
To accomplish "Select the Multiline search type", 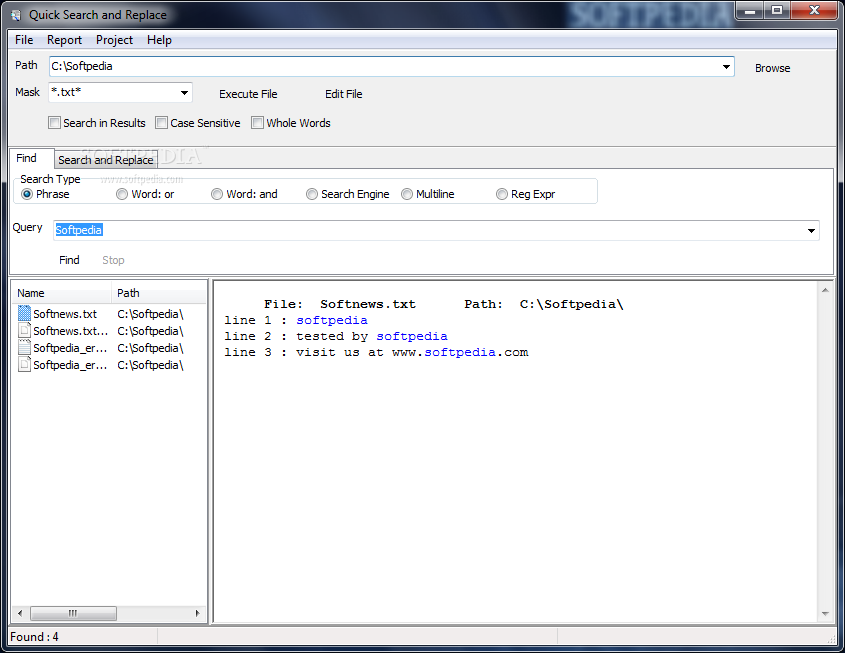I will (407, 194).
